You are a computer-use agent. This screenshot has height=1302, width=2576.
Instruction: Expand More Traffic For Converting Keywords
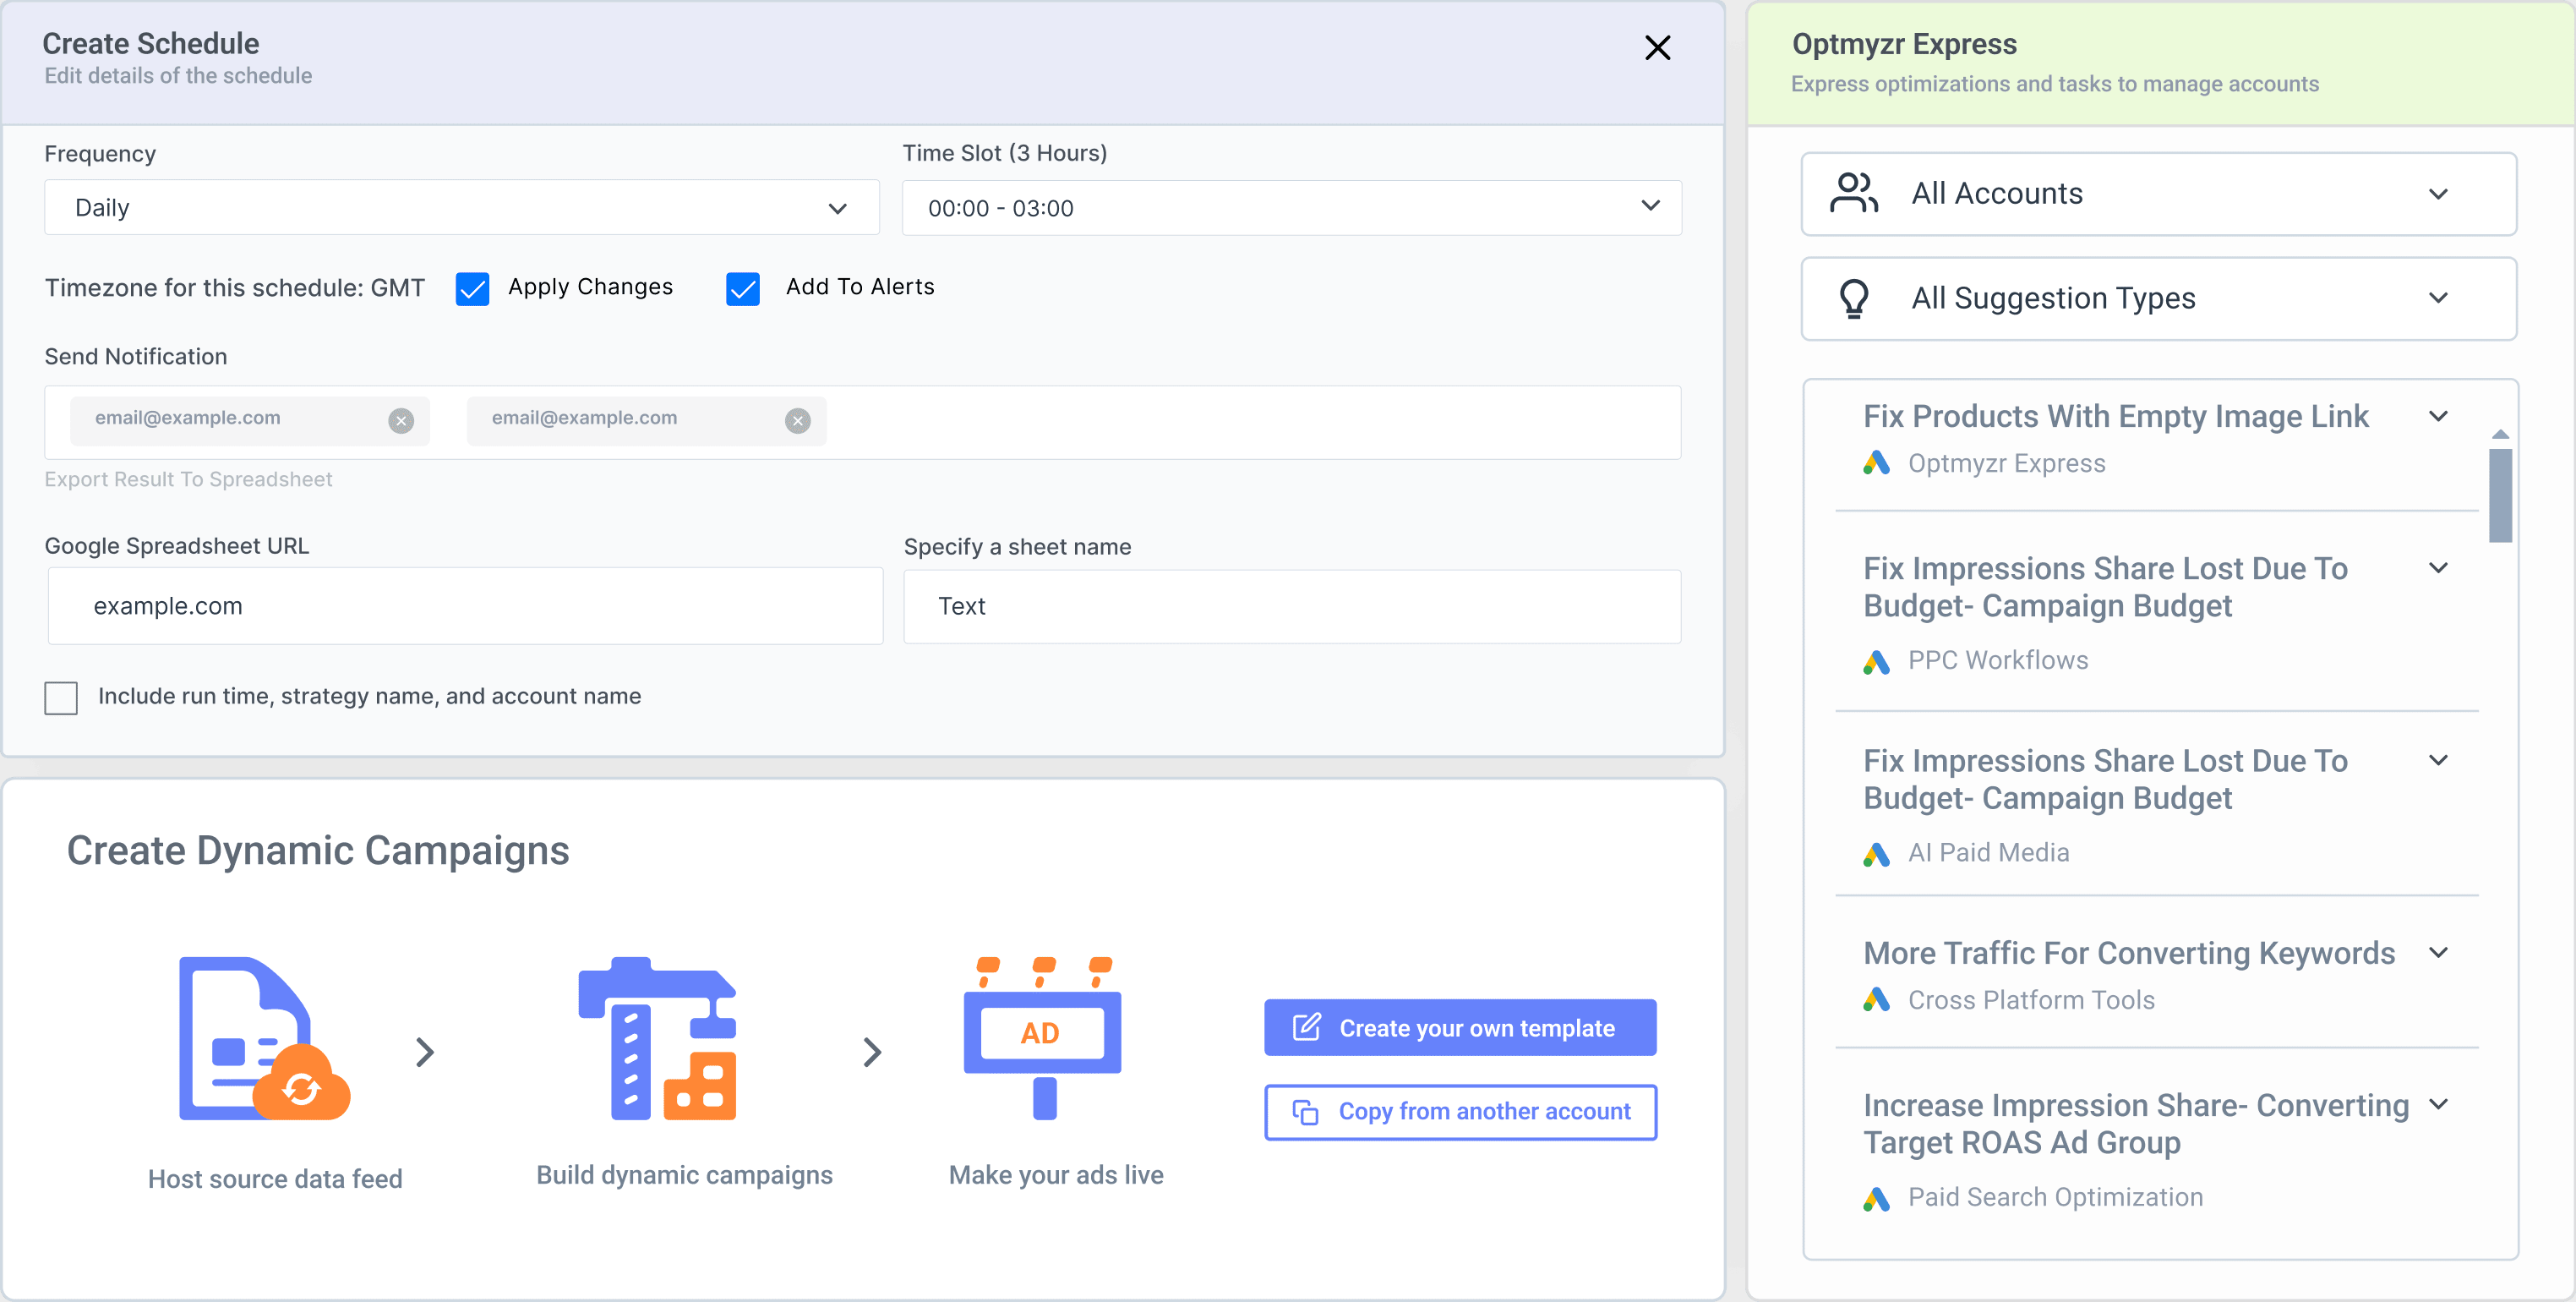[2438, 952]
